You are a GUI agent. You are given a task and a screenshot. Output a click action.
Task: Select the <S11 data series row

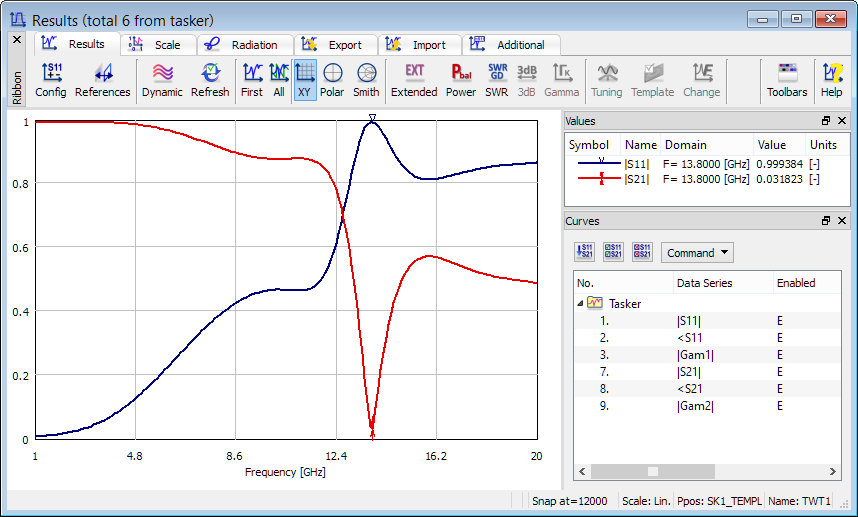tap(708, 338)
